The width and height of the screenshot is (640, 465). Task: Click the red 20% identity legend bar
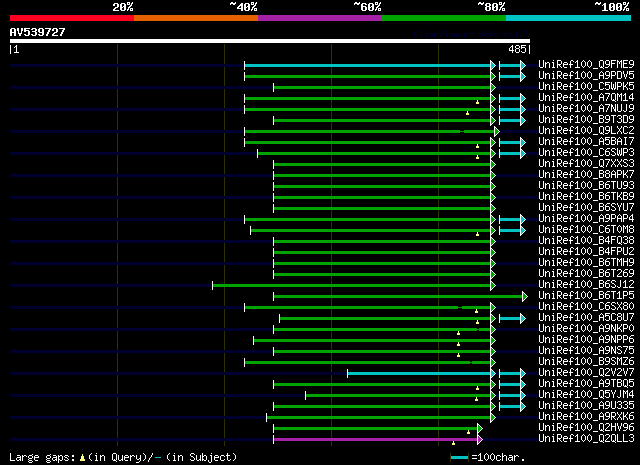coord(72,18)
